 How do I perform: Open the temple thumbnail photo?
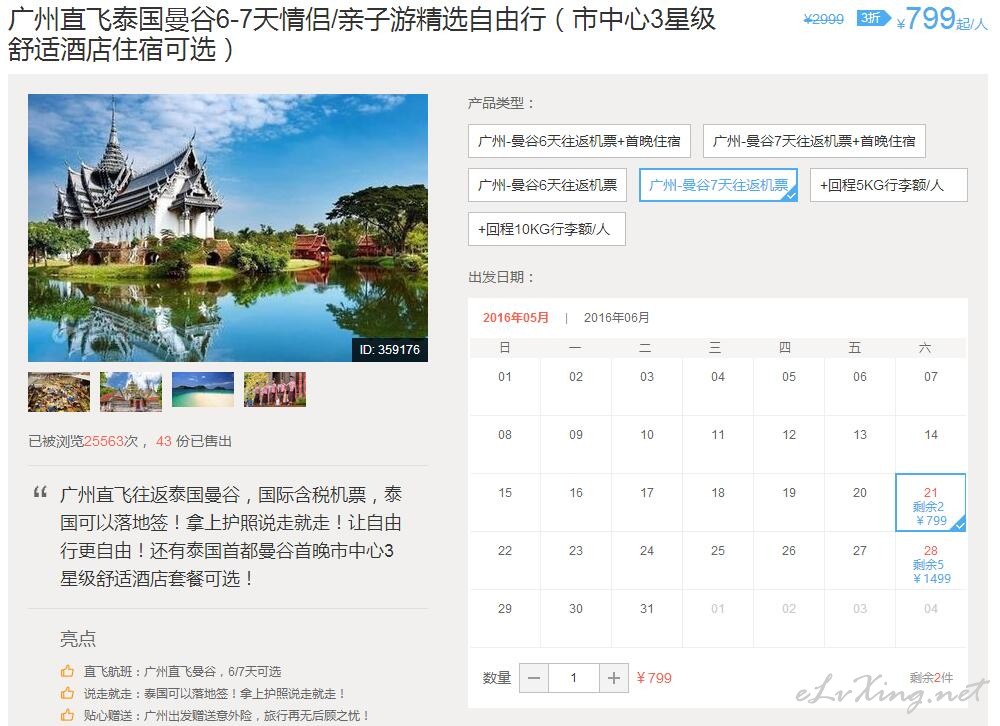point(131,391)
